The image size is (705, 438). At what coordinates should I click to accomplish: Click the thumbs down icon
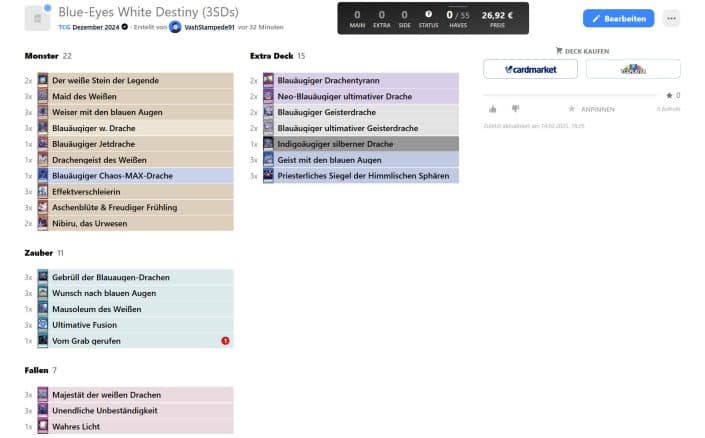click(516, 108)
